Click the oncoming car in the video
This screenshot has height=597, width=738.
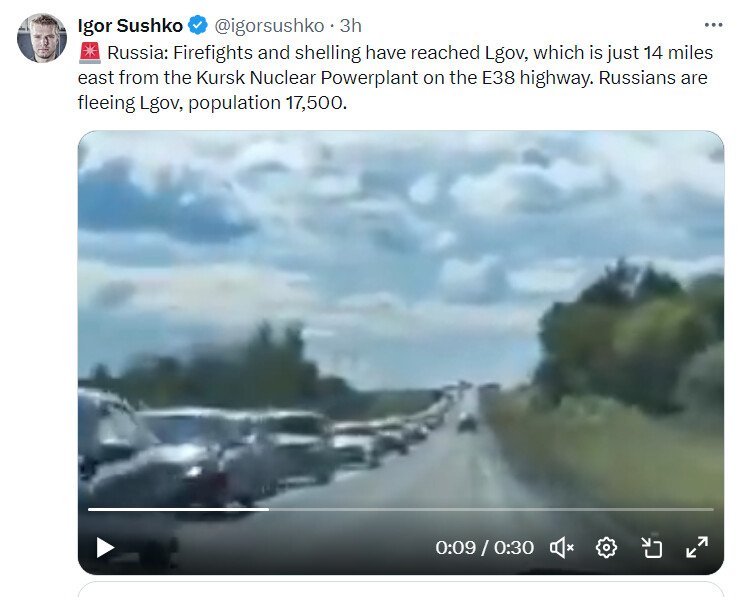click(x=467, y=422)
